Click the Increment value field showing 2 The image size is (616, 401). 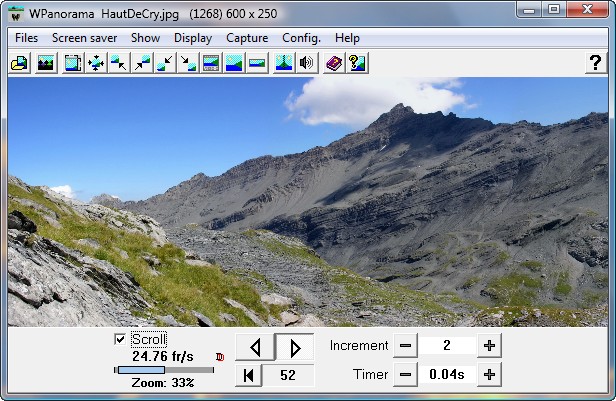click(447, 346)
